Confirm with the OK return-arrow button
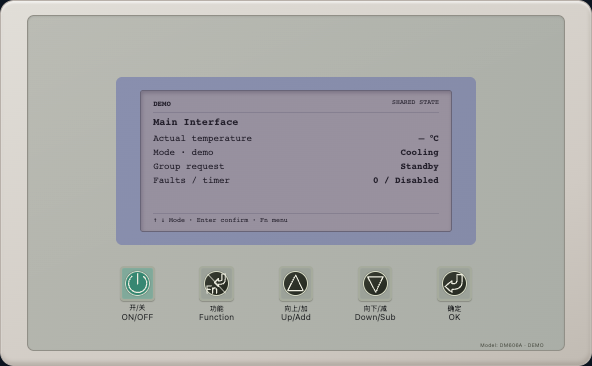592x366 pixels. pyautogui.click(x=454, y=284)
